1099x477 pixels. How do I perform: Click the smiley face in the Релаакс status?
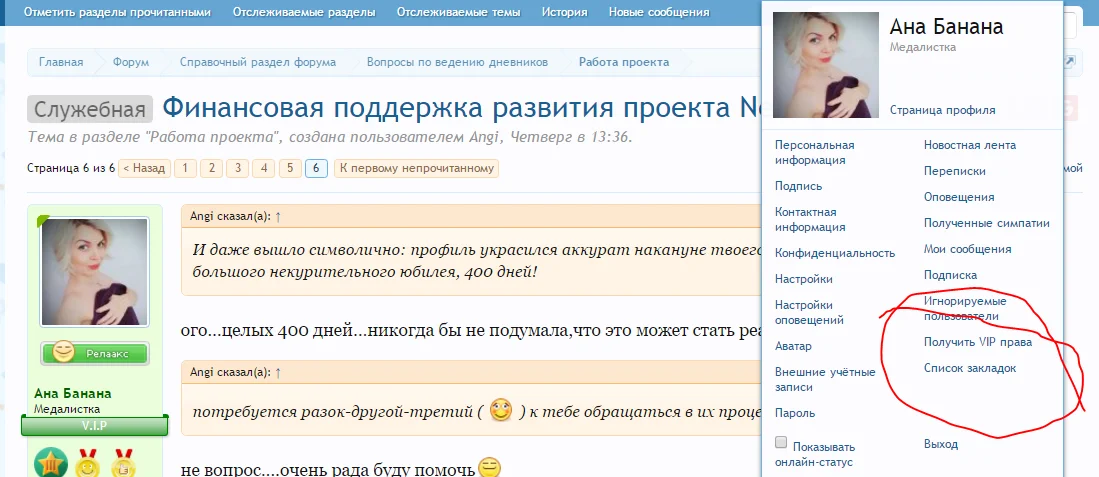[x=63, y=354]
